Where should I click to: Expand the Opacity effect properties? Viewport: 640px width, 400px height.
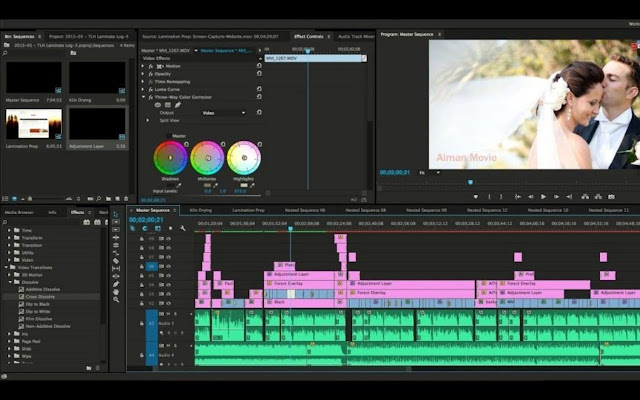tap(143, 74)
